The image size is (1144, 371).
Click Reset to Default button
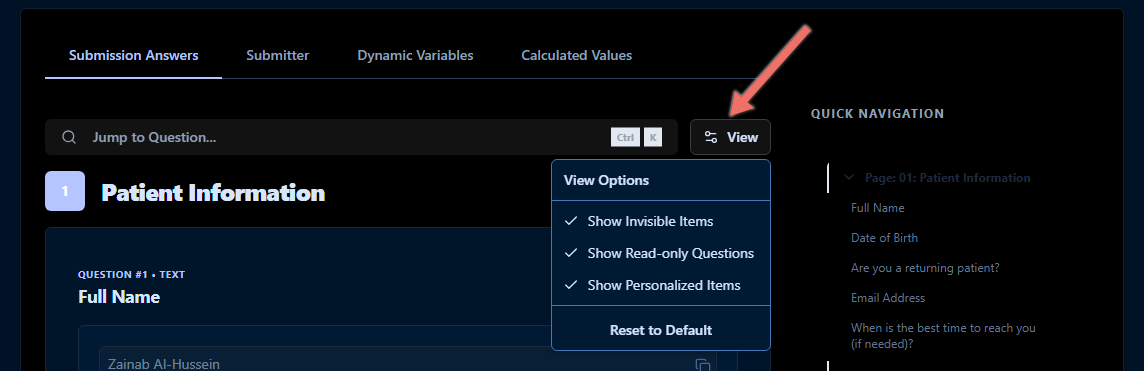(x=660, y=329)
